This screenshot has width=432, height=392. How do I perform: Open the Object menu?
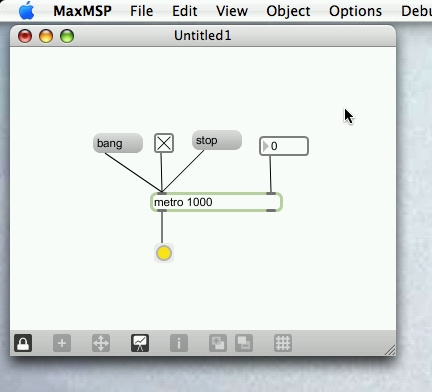(288, 11)
